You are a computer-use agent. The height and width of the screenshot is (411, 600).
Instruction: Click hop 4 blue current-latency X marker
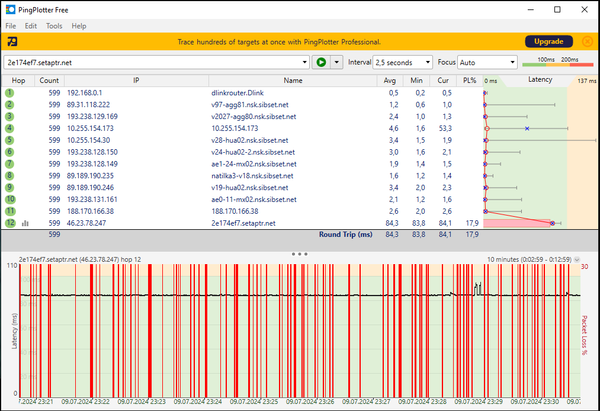coord(527,128)
